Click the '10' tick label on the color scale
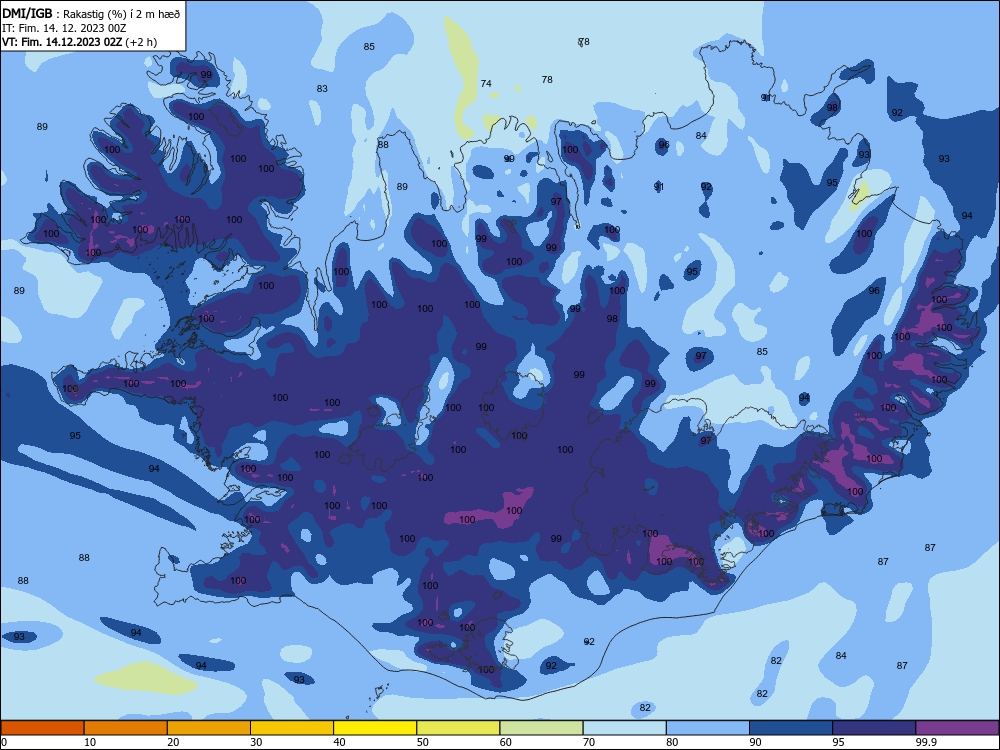The image size is (1000, 750). point(90,742)
